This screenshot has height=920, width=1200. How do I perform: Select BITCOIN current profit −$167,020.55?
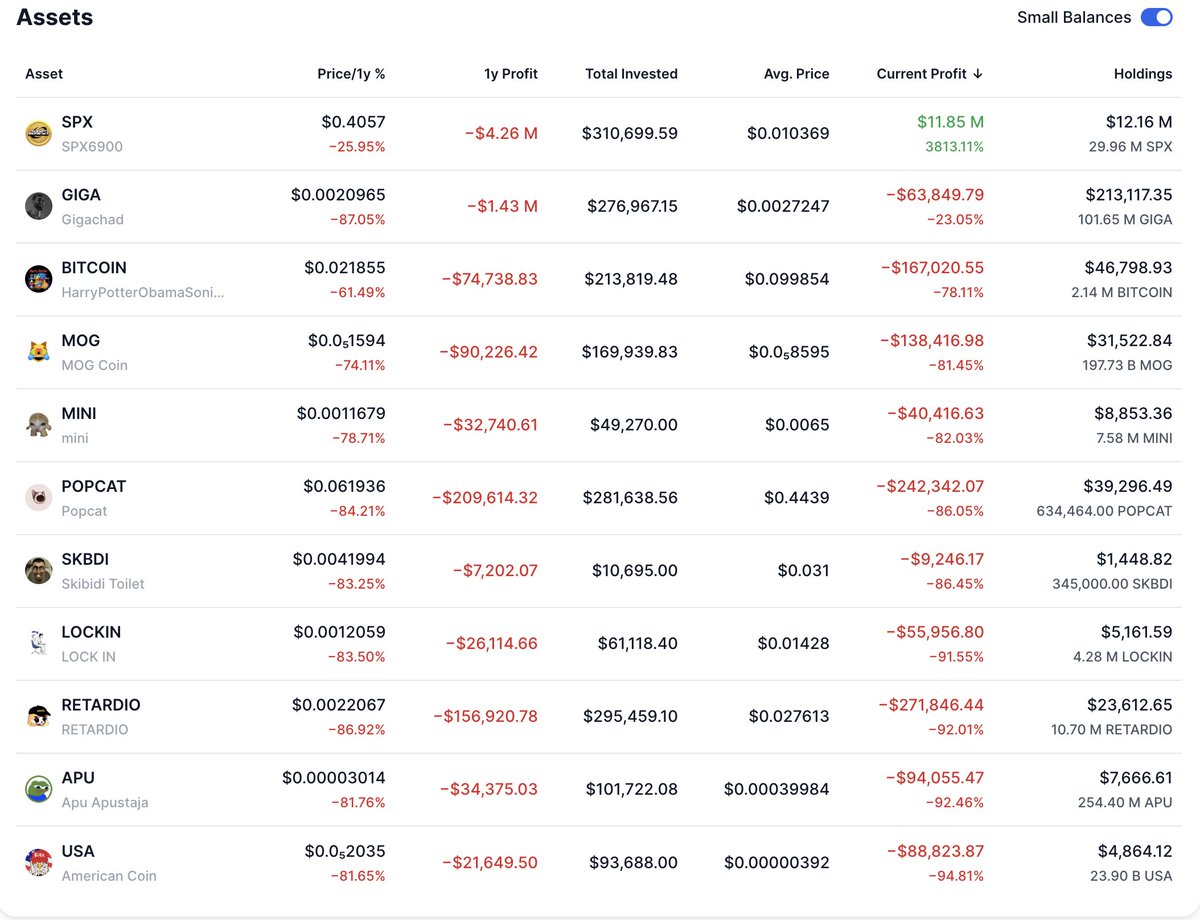click(x=932, y=268)
